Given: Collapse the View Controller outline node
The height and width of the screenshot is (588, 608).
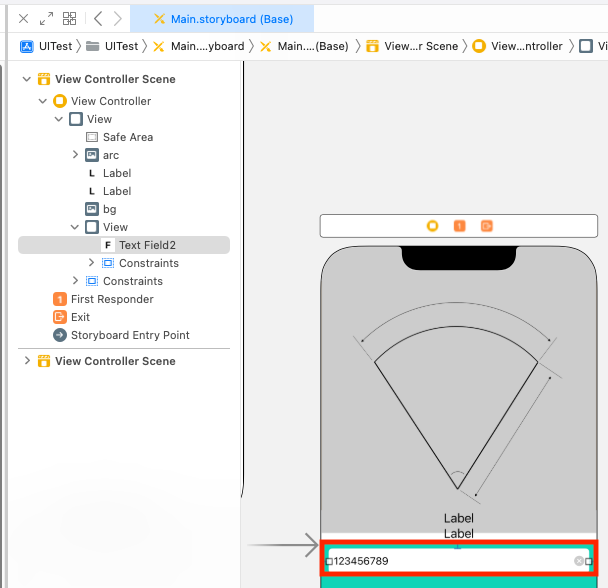Looking at the screenshot, I should (43, 101).
